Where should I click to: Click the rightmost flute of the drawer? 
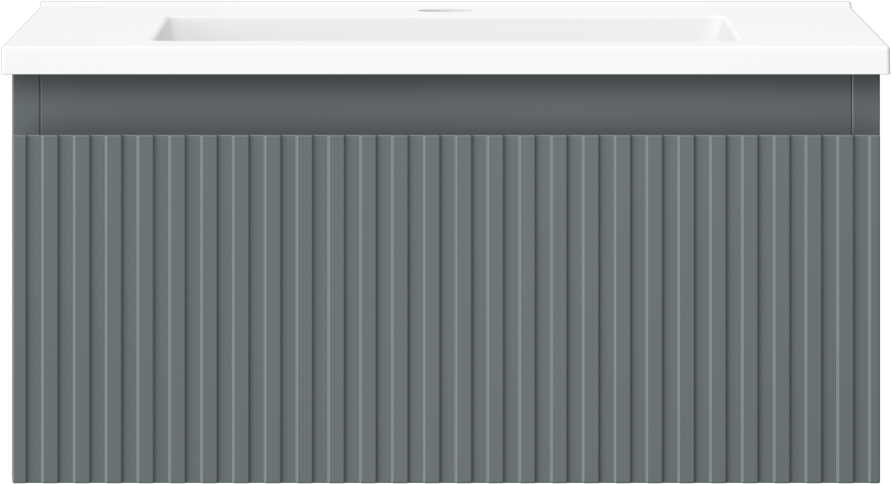point(873,308)
